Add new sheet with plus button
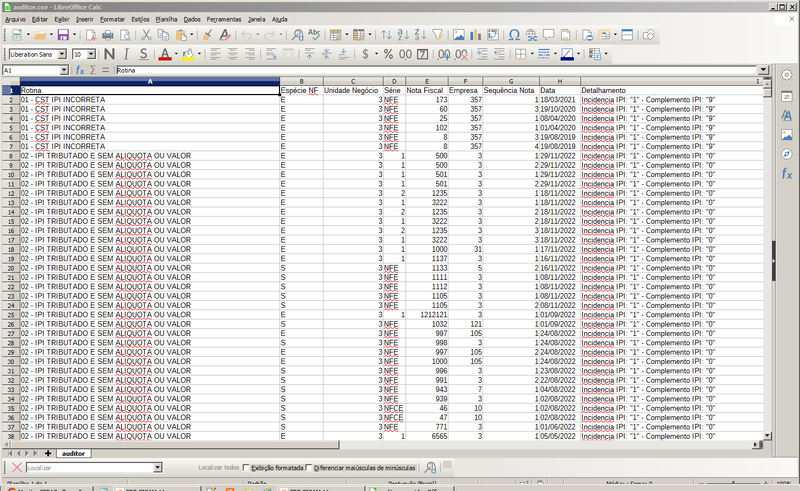Viewport: 800px width, 491px height. [48, 453]
